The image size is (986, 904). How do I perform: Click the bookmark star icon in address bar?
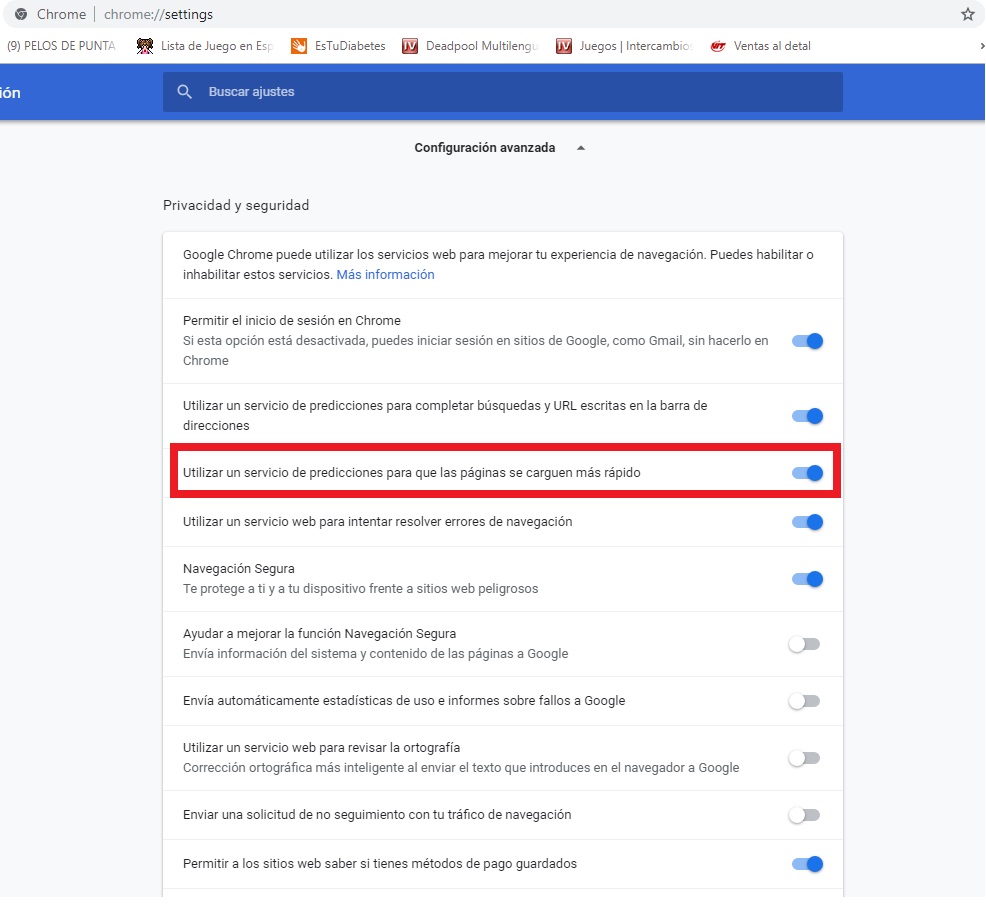[967, 14]
